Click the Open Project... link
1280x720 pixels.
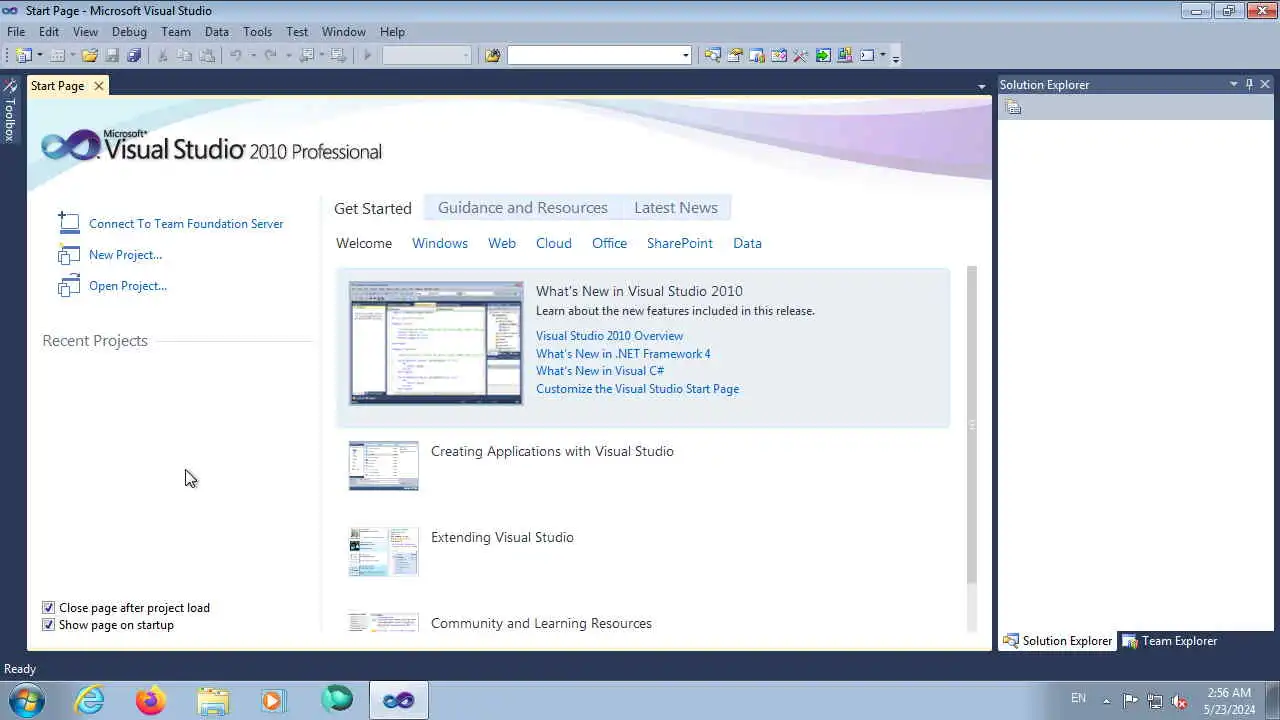pyautogui.click(x=128, y=286)
